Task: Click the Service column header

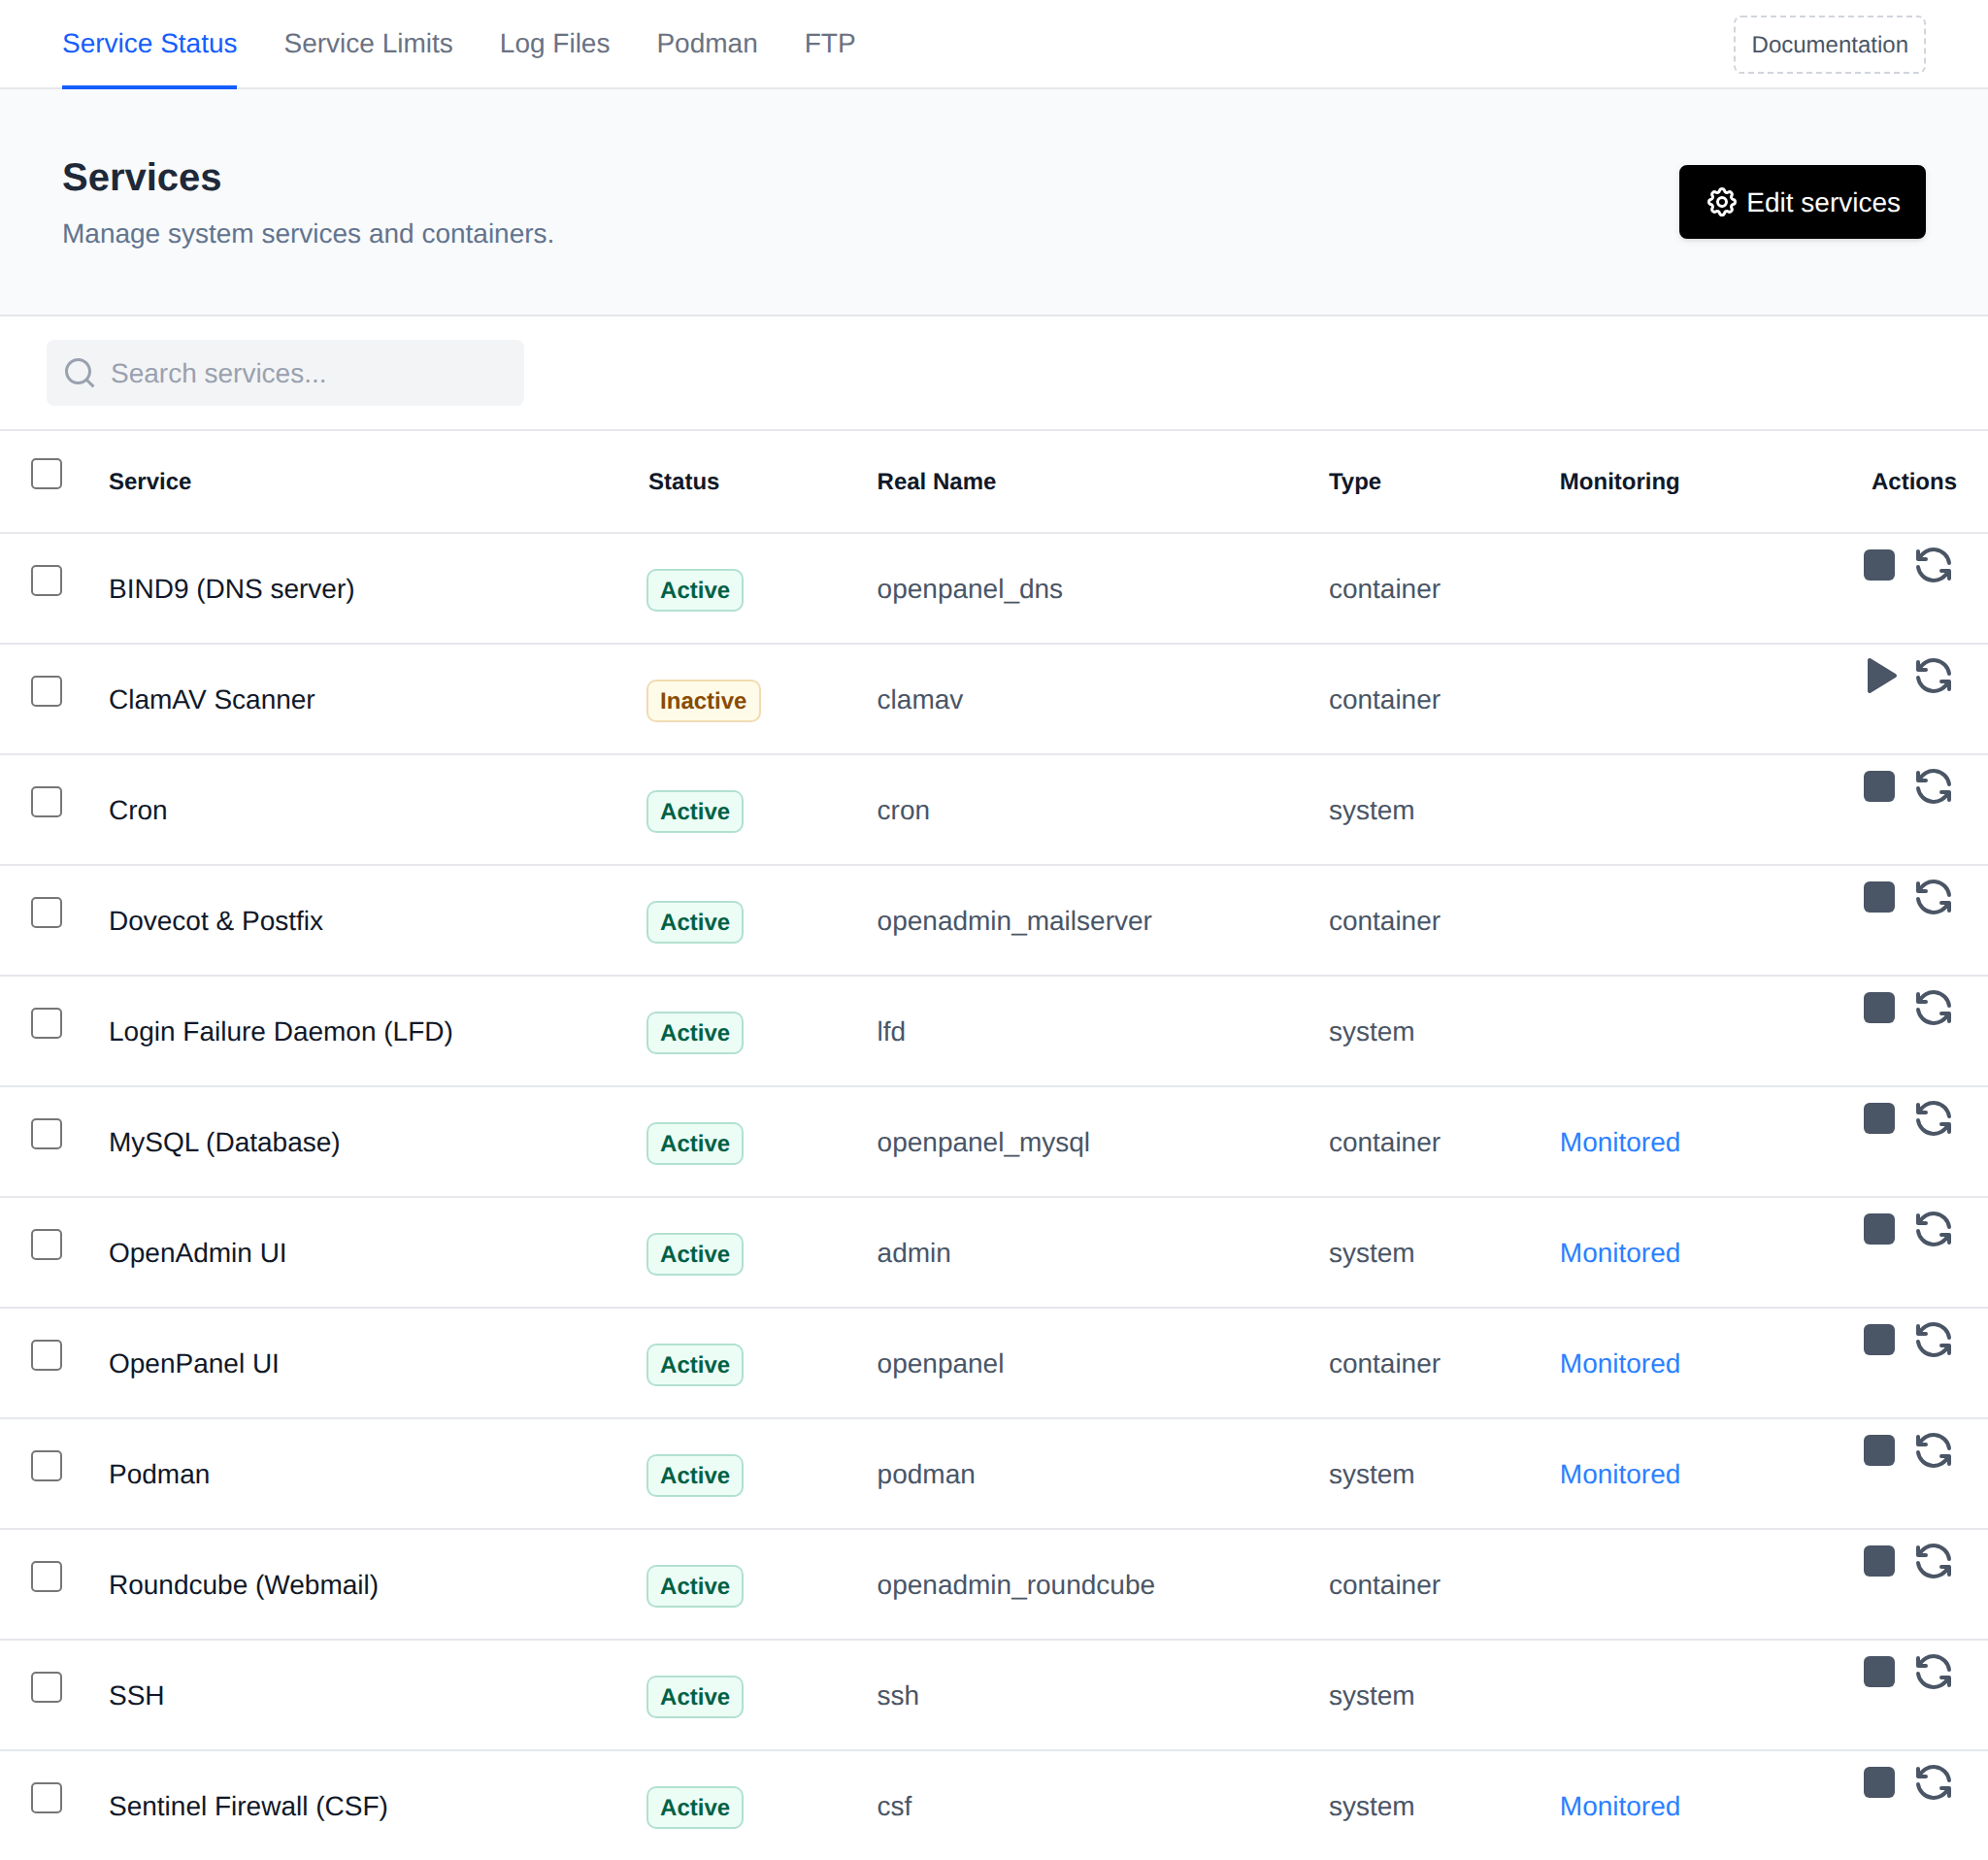Action: click(150, 481)
